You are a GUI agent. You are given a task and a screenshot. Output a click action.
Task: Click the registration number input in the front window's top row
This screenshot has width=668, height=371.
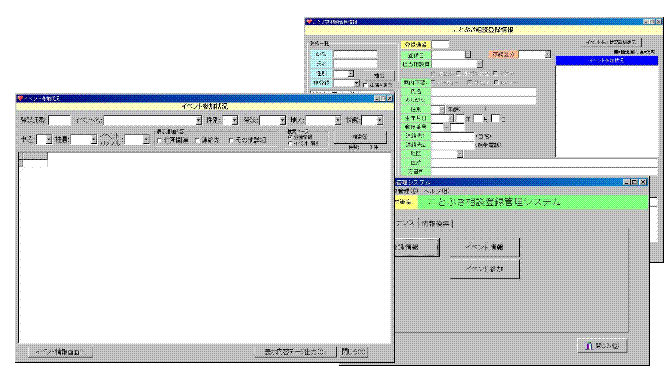click(59, 121)
